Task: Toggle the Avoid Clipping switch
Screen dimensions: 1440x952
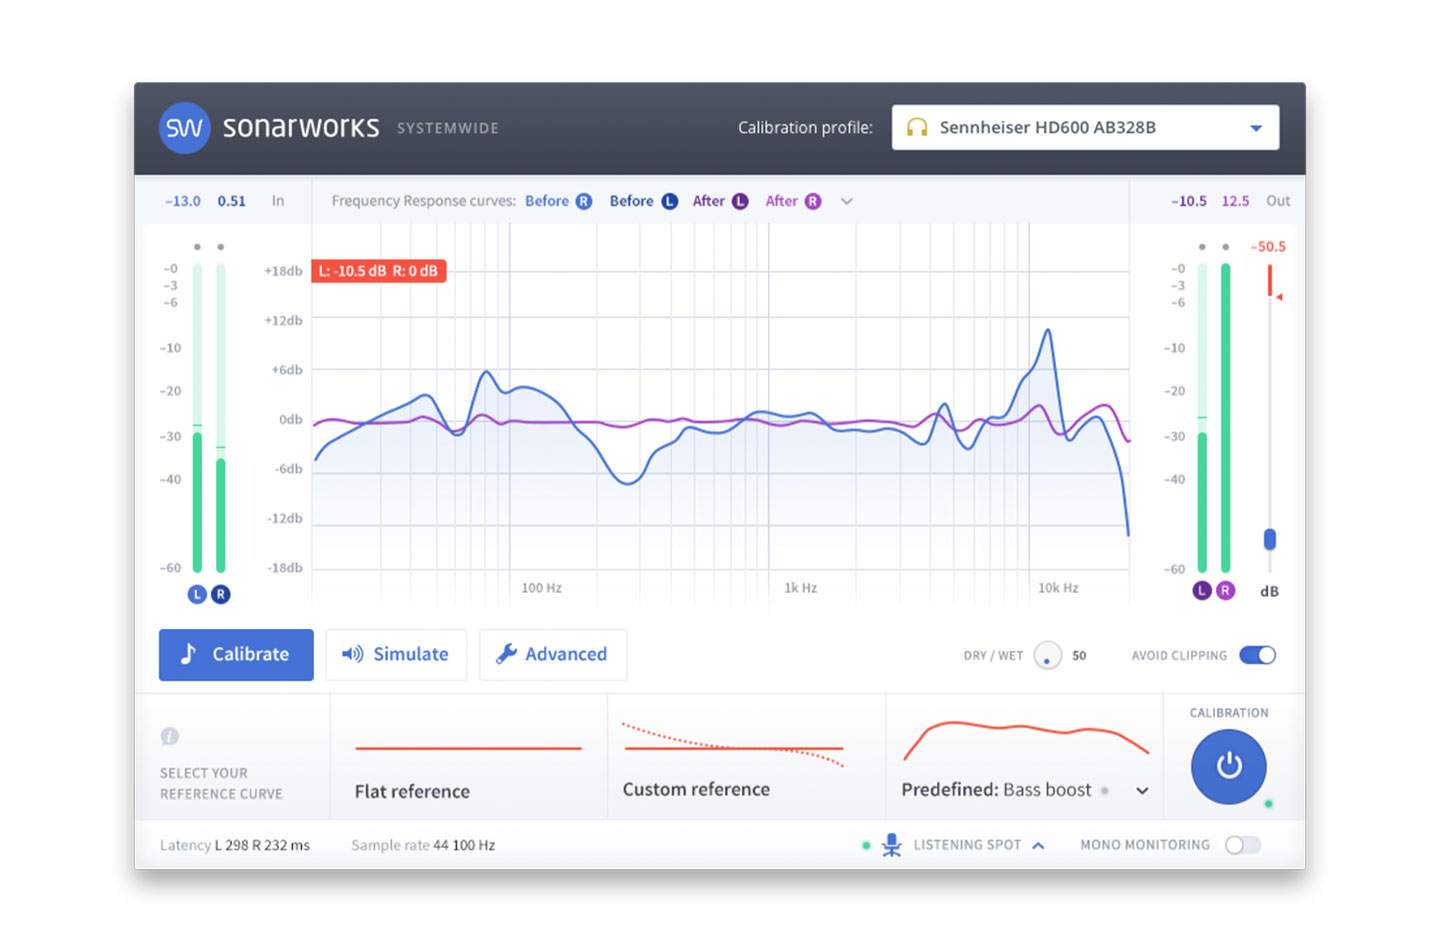Action: coord(1257,655)
